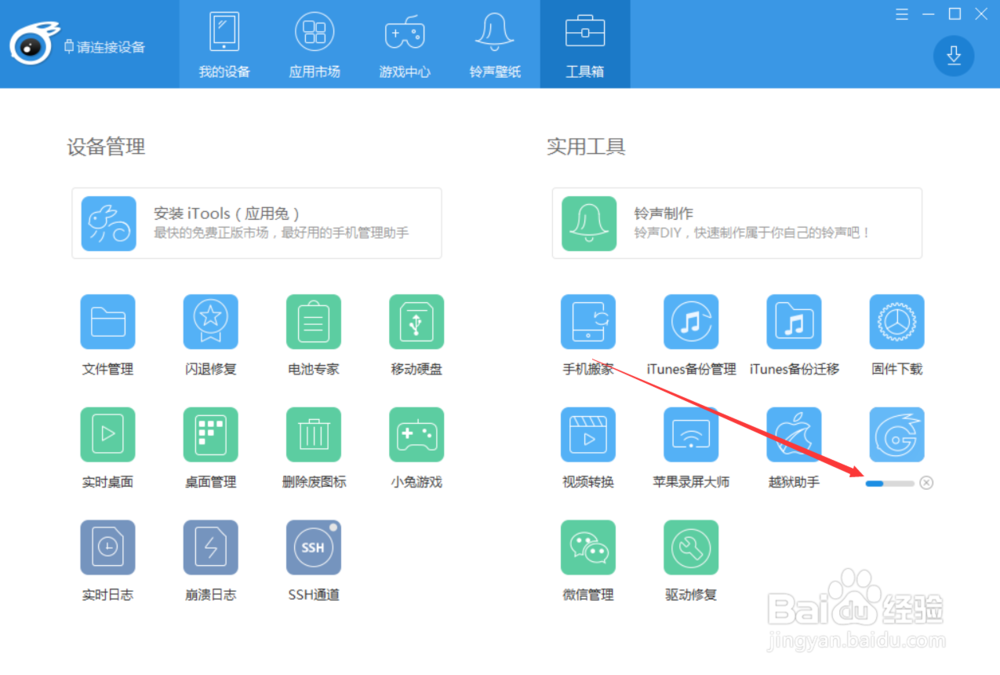
Task: Cancel the 越狱助手 download progress
Action: (926, 481)
